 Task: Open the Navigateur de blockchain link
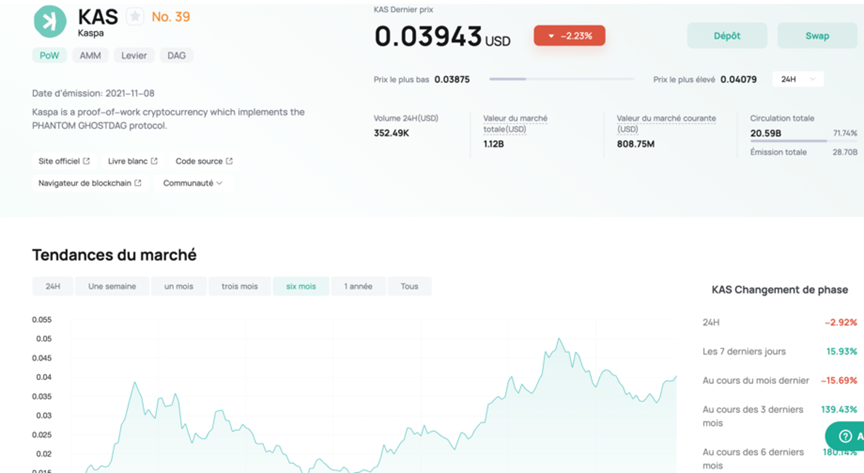90,183
